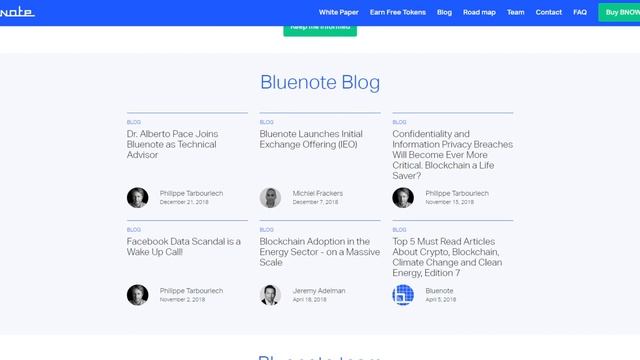Click the December 7, 2018 date
This screenshot has width=640, height=360.
tap(315, 202)
